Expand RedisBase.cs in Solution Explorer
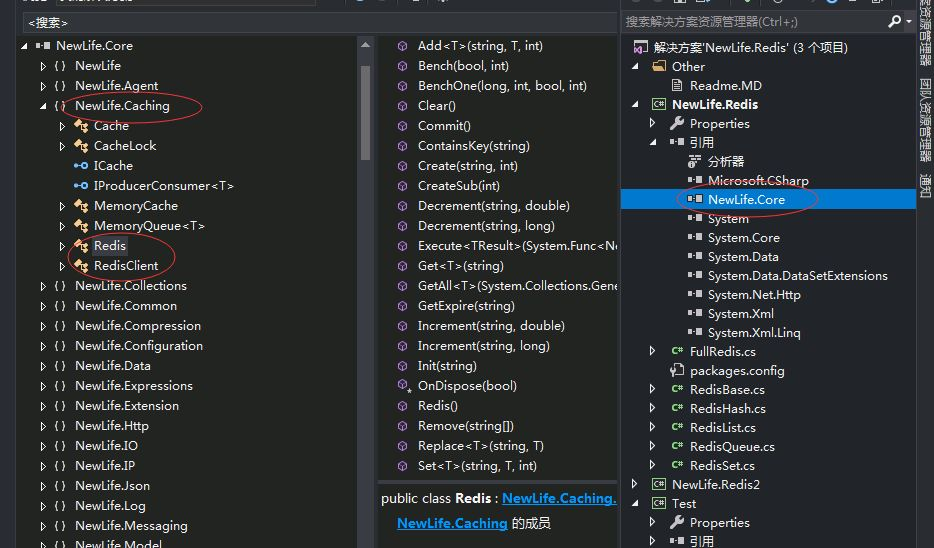Viewport: 934px width, 548px height. point(653,390)
